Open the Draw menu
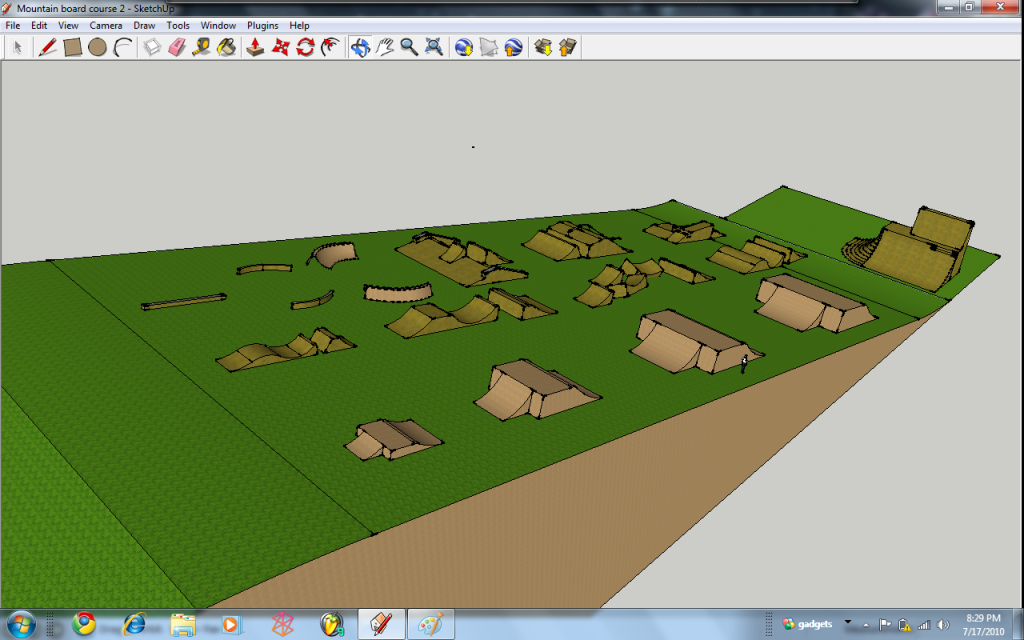Image resolution: width=1024 pixels, height=640 pixels. tap(144, 25)
